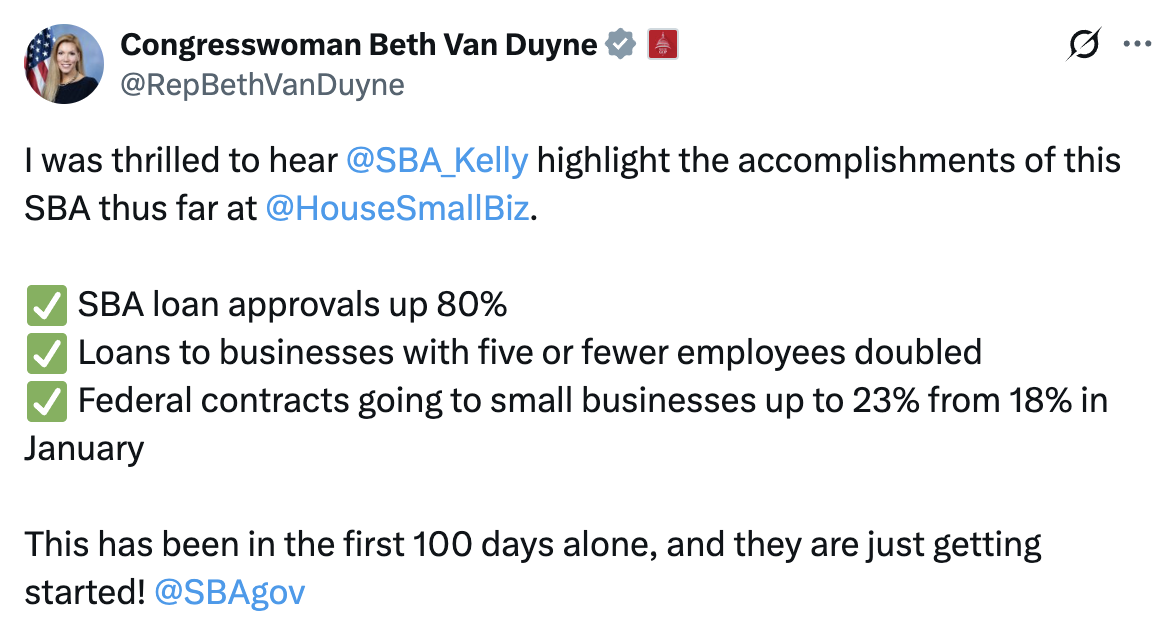Open the three-dot more options menu
This screenshot has height=630, width=1170.
pos(1136,44)
